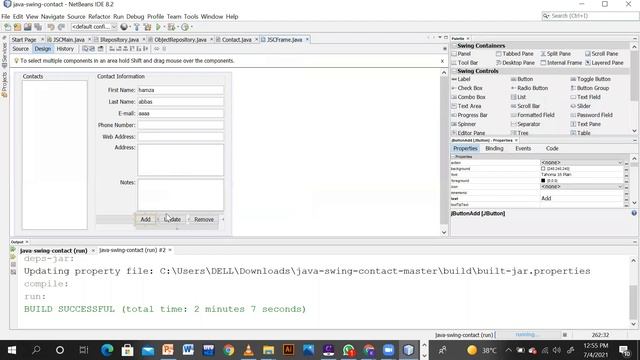Viewport: 640px width, 360px height.
Task: Click the Redo toolbar icon
Action: 61,27
